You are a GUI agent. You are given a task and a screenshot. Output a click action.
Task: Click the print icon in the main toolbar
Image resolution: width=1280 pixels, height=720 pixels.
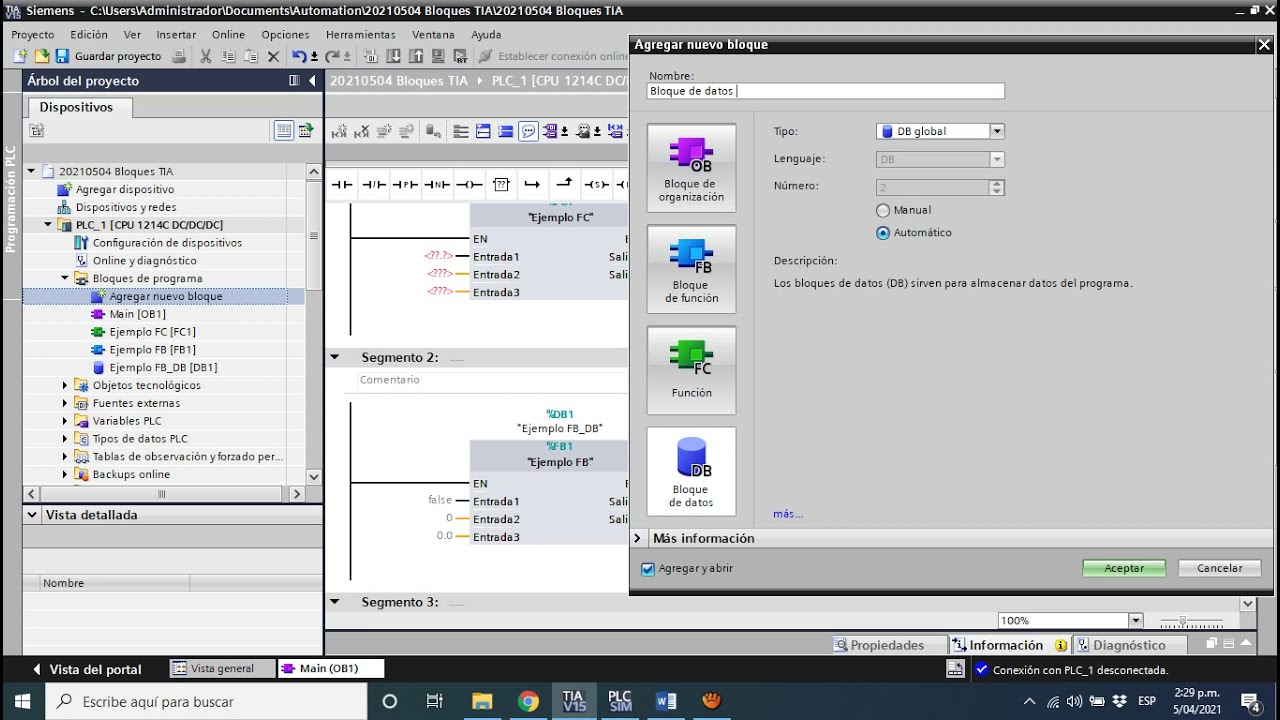pyautogui.click(x=179, y=56)
